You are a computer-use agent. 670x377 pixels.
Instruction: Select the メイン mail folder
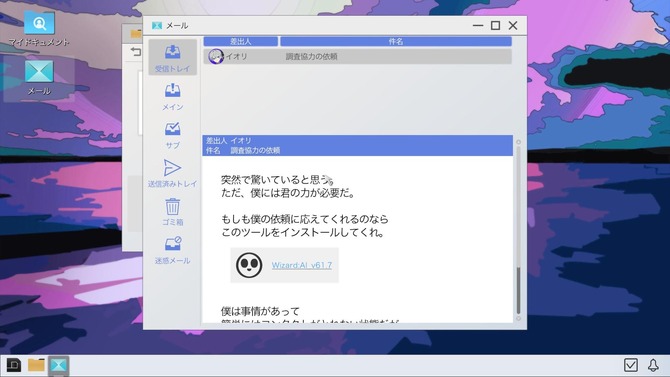(x=173, y=97)
